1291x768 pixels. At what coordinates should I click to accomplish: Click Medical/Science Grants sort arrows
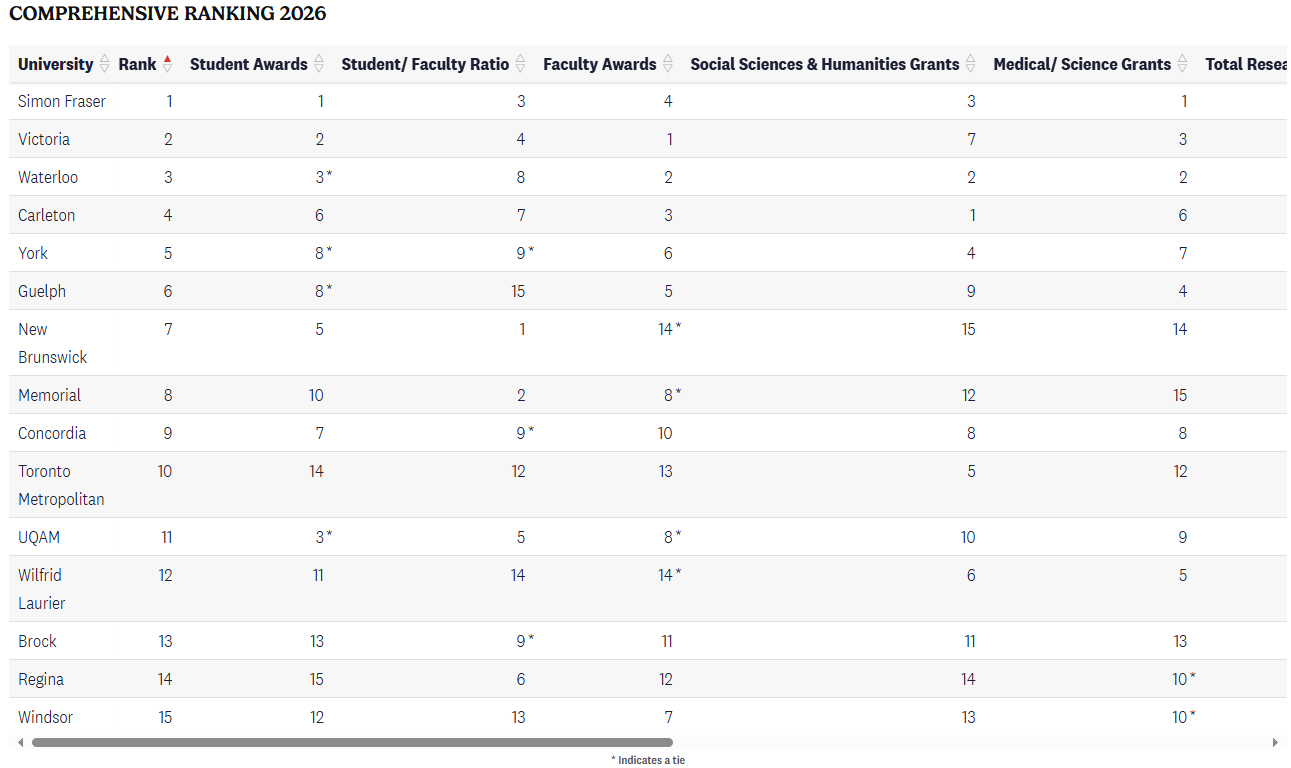pyautogui.click(x=1182, y=64)
